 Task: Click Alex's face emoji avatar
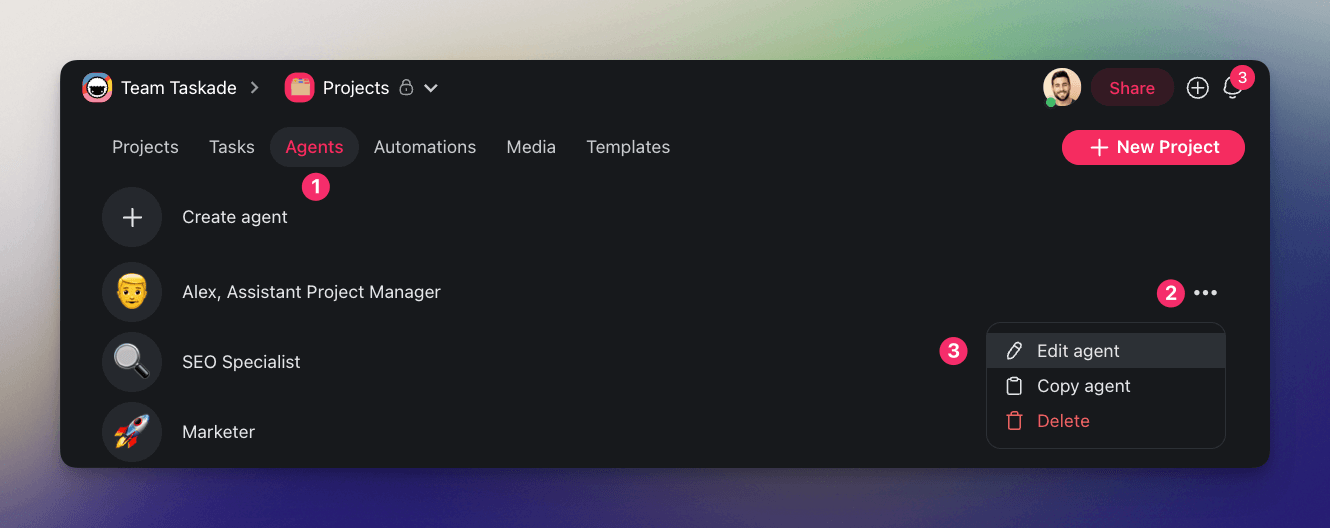click(x=132, y=292)
